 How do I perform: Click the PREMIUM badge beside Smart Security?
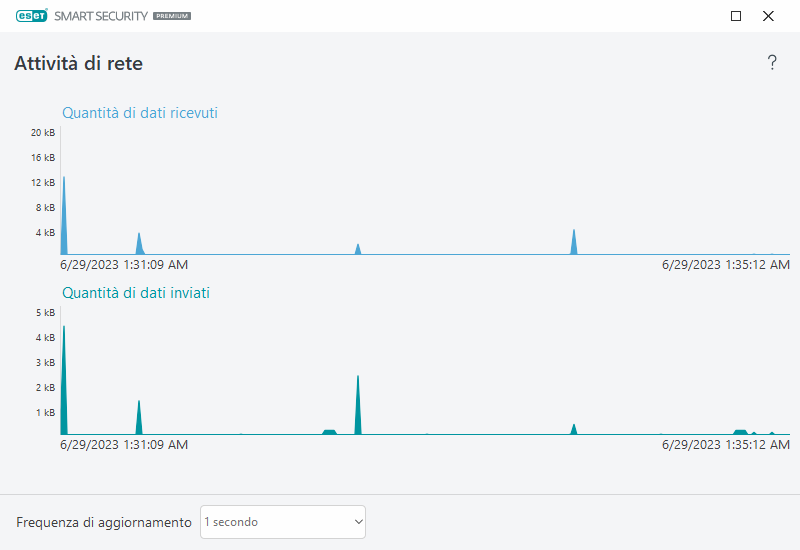point(172,16)
